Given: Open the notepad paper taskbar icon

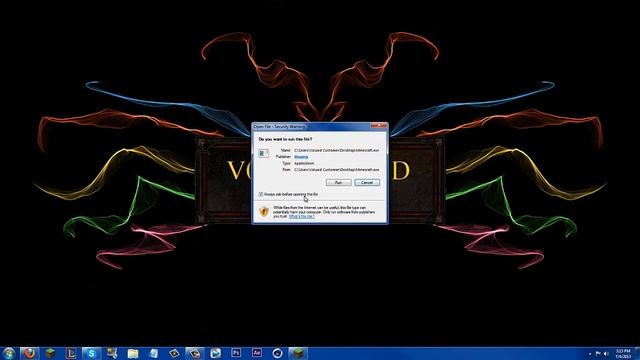Looking at the screenshot, I should [153, 353].
